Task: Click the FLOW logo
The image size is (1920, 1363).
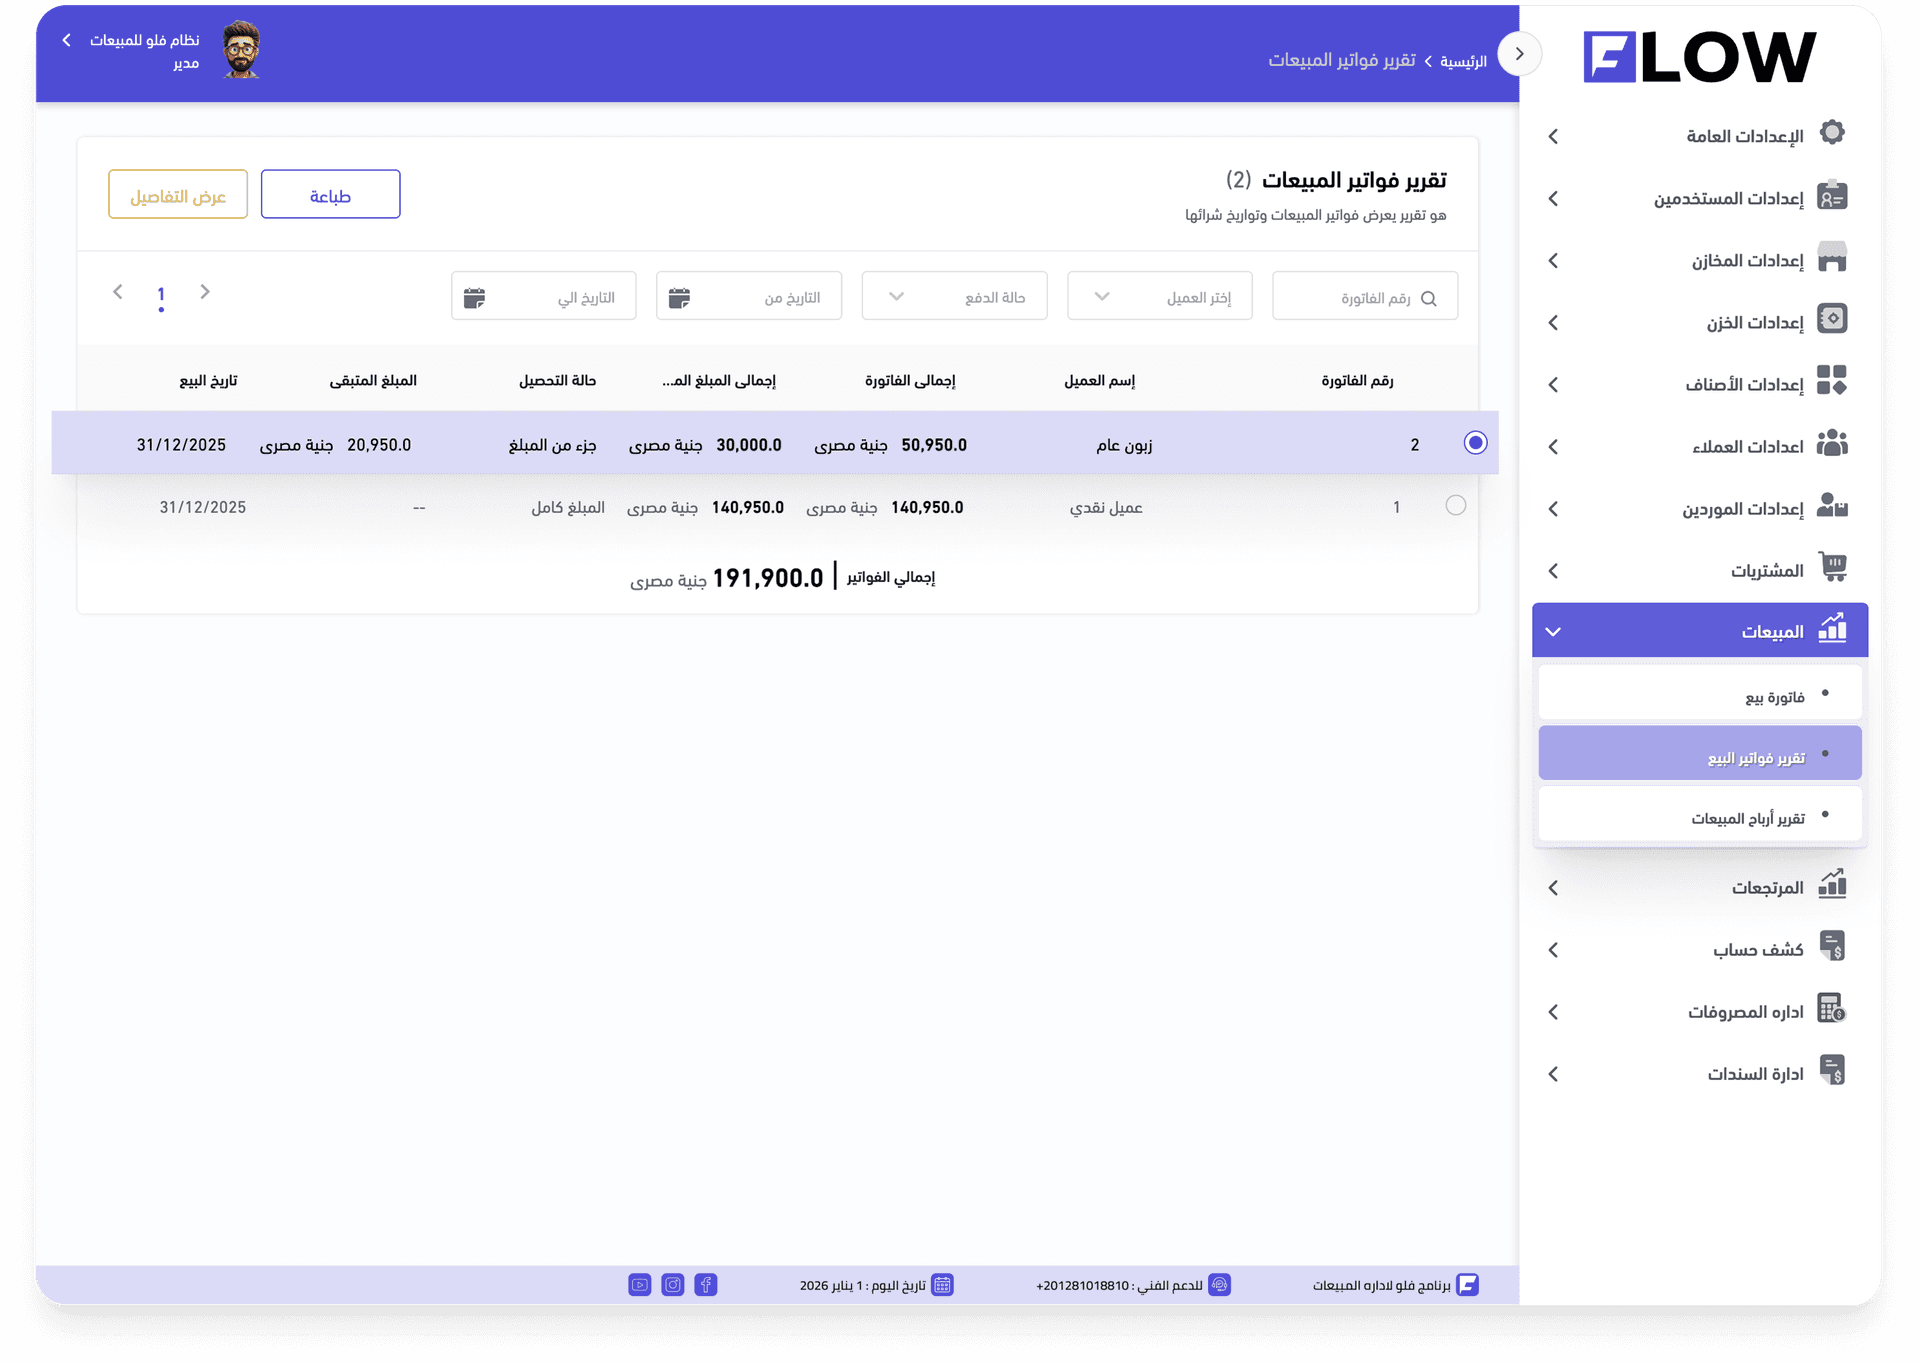Action: click(1699, 56)
